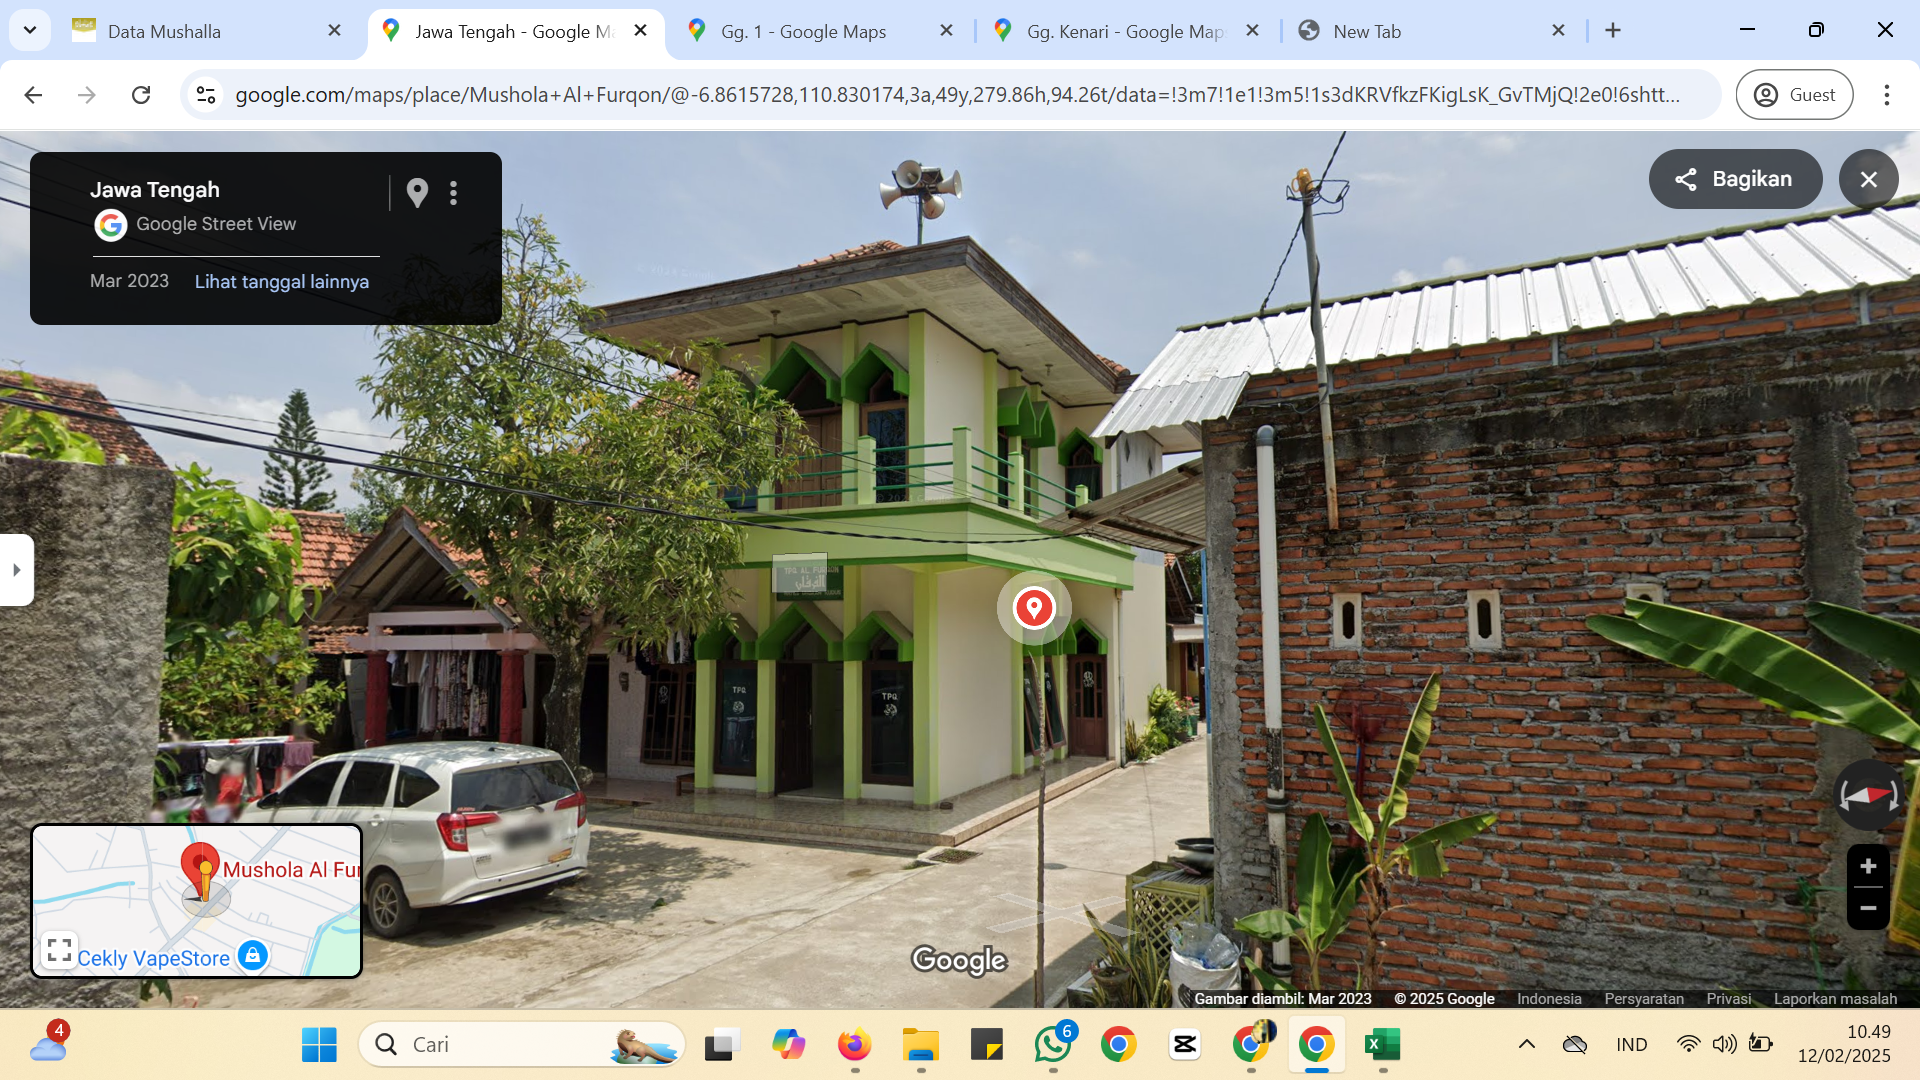1920x1080 pixels.
Task: Open Laporkan masalah link
Action: point(1835,998)
